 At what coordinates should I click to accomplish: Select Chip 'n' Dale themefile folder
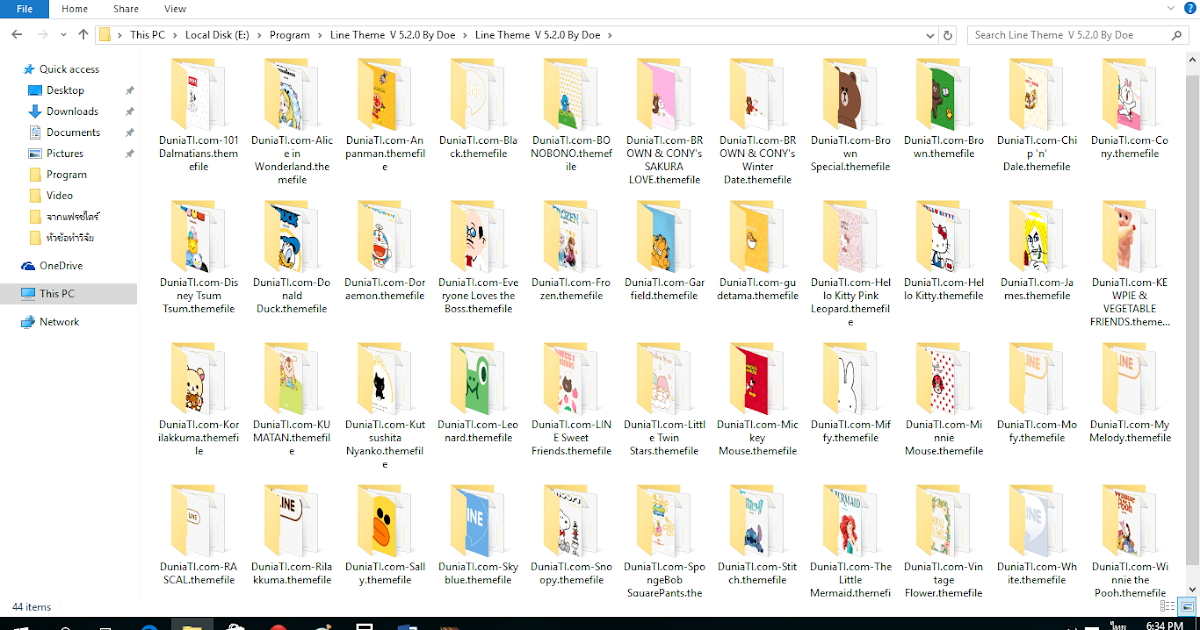pyautogui.click(x=1037, y=114)
